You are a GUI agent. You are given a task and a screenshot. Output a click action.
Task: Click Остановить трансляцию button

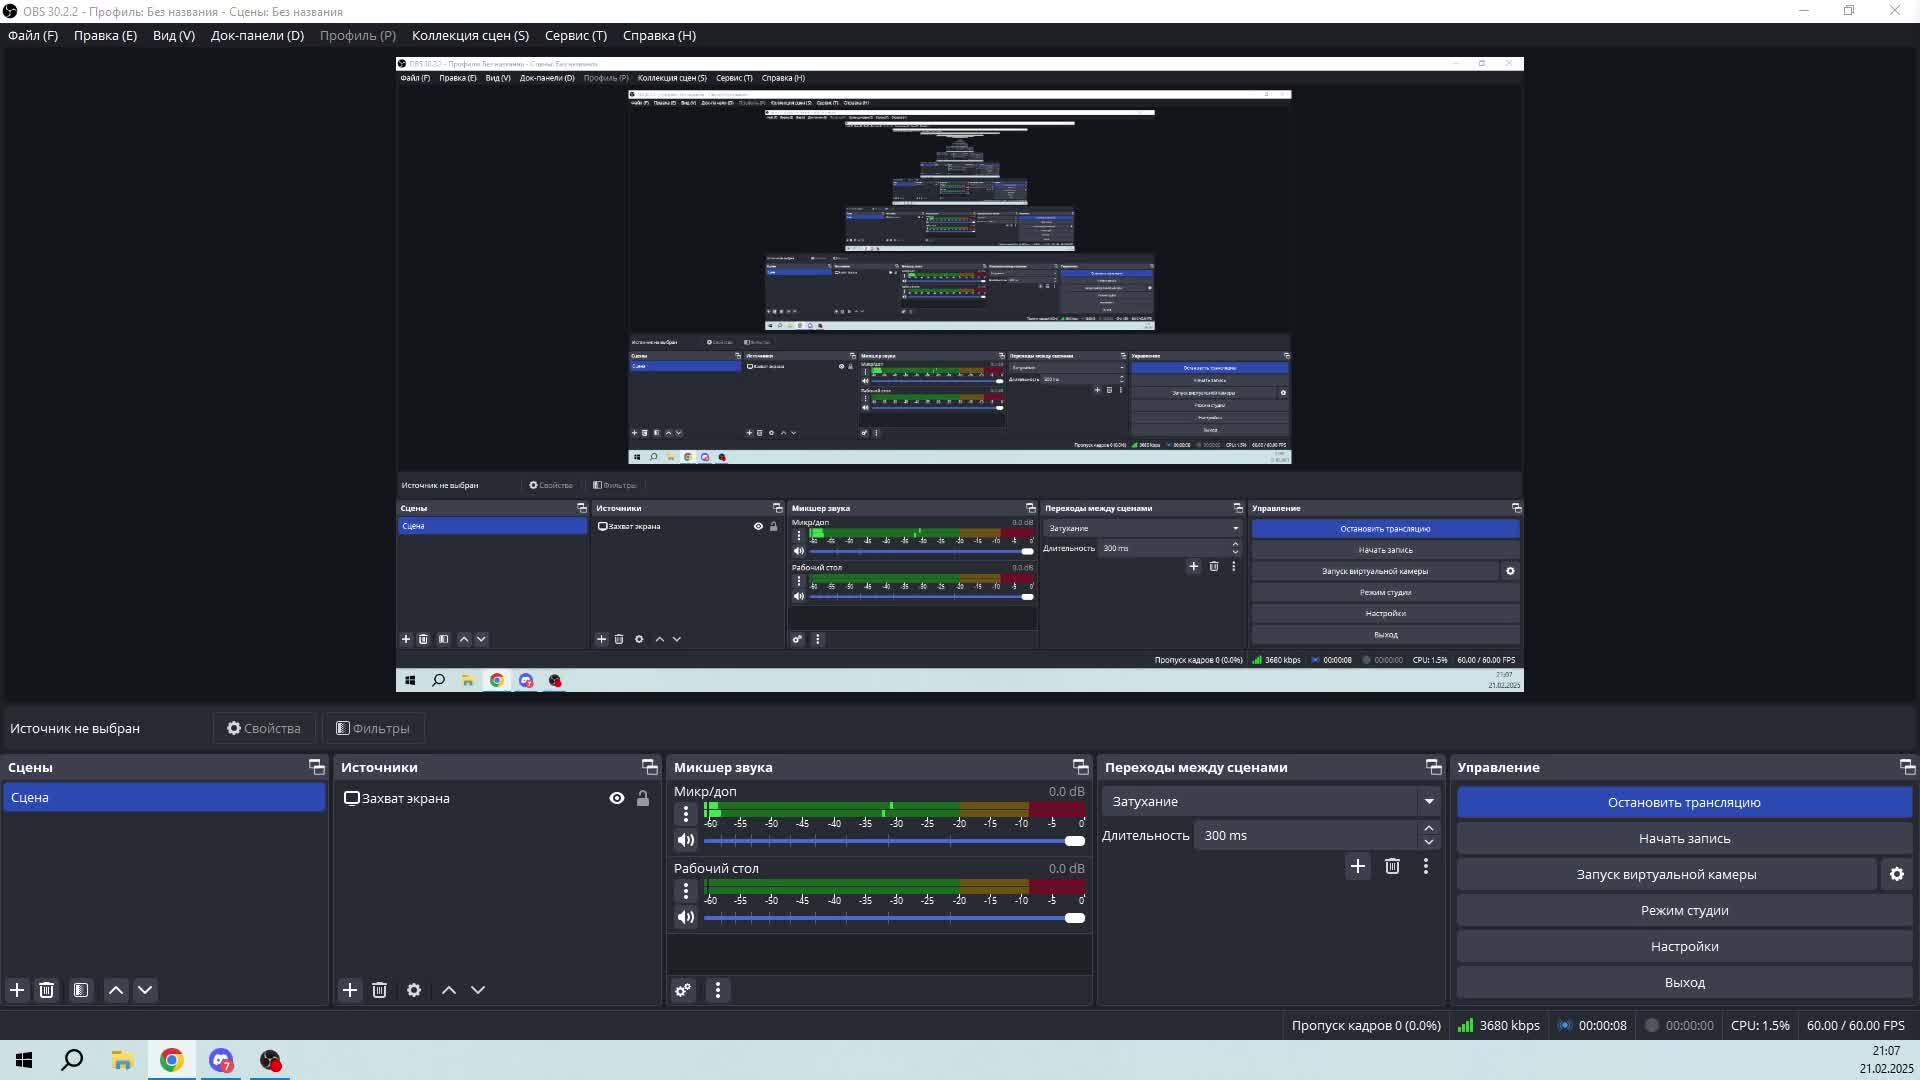1684,802
